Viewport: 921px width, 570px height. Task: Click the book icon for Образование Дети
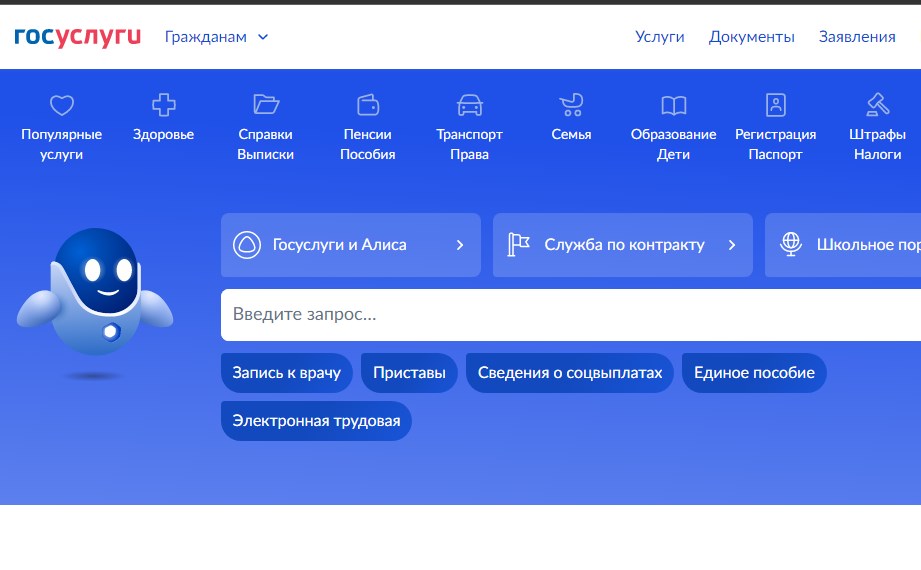673,106
